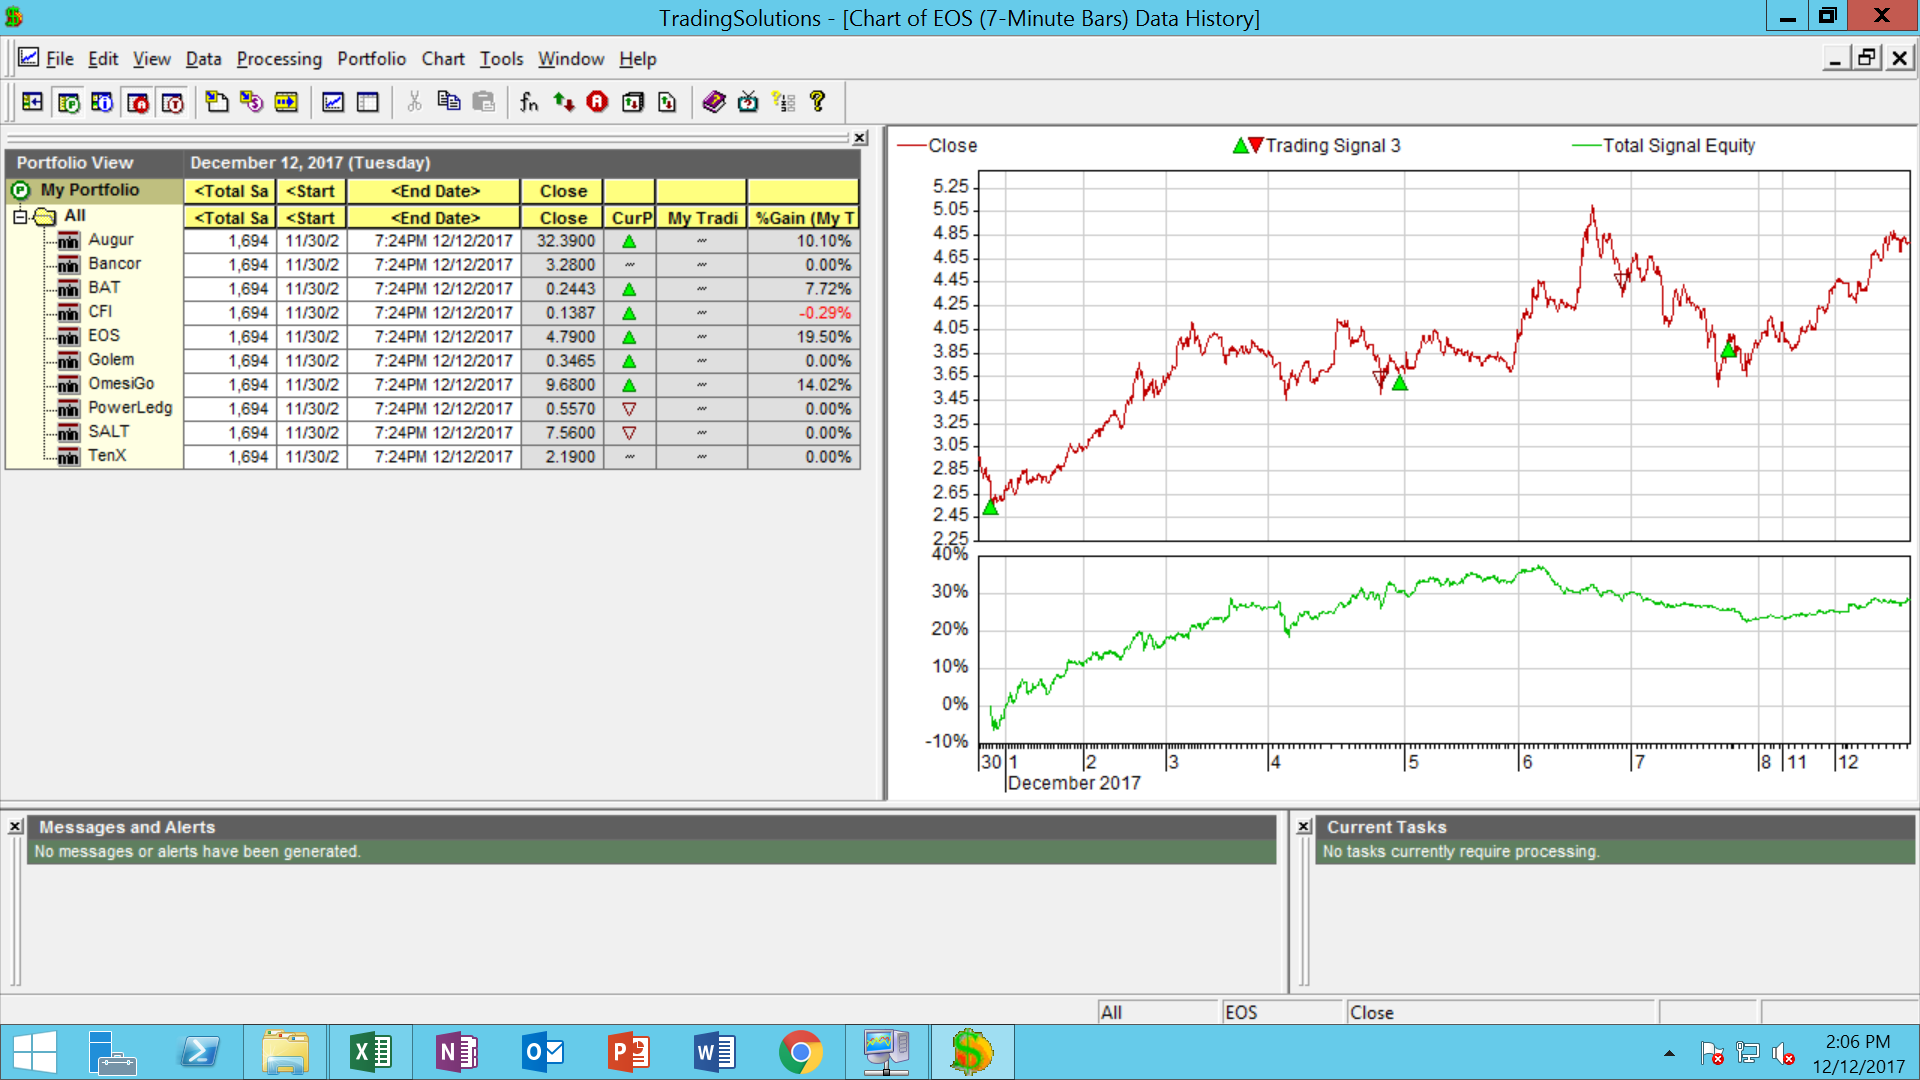Toggle the Tasks panel toolbar button

[172, 102]
